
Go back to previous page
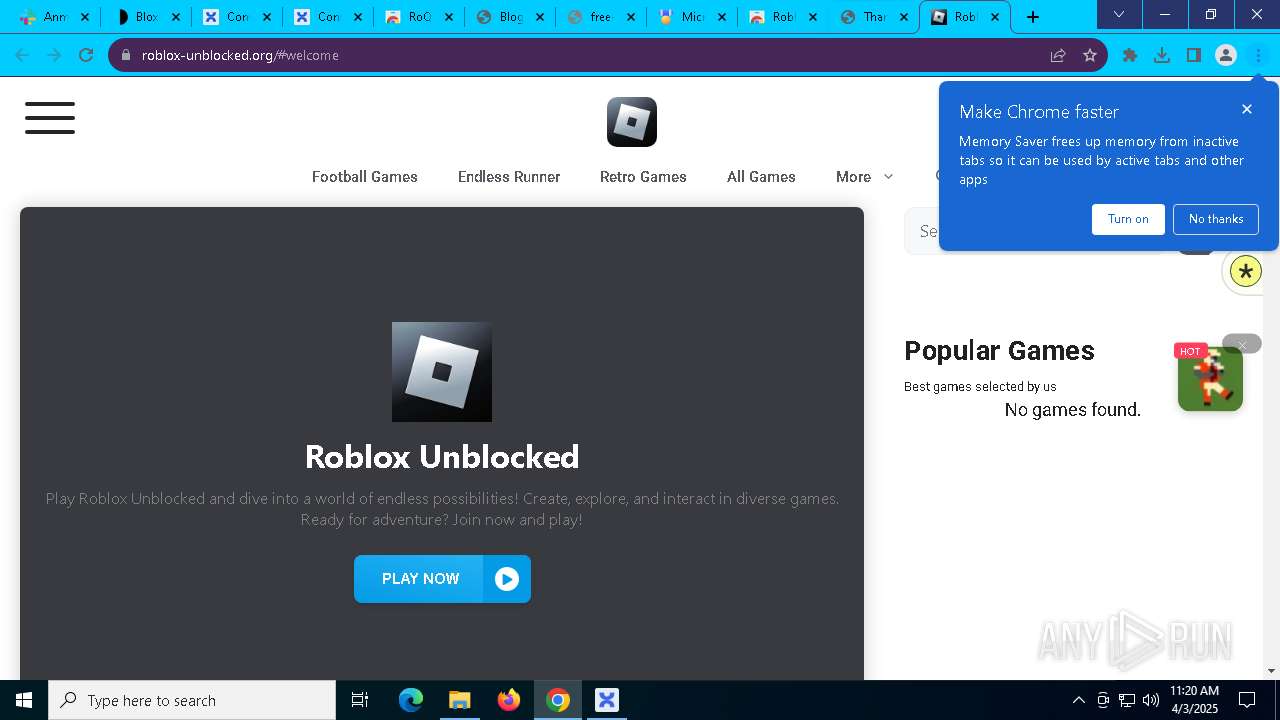(22, 55)
